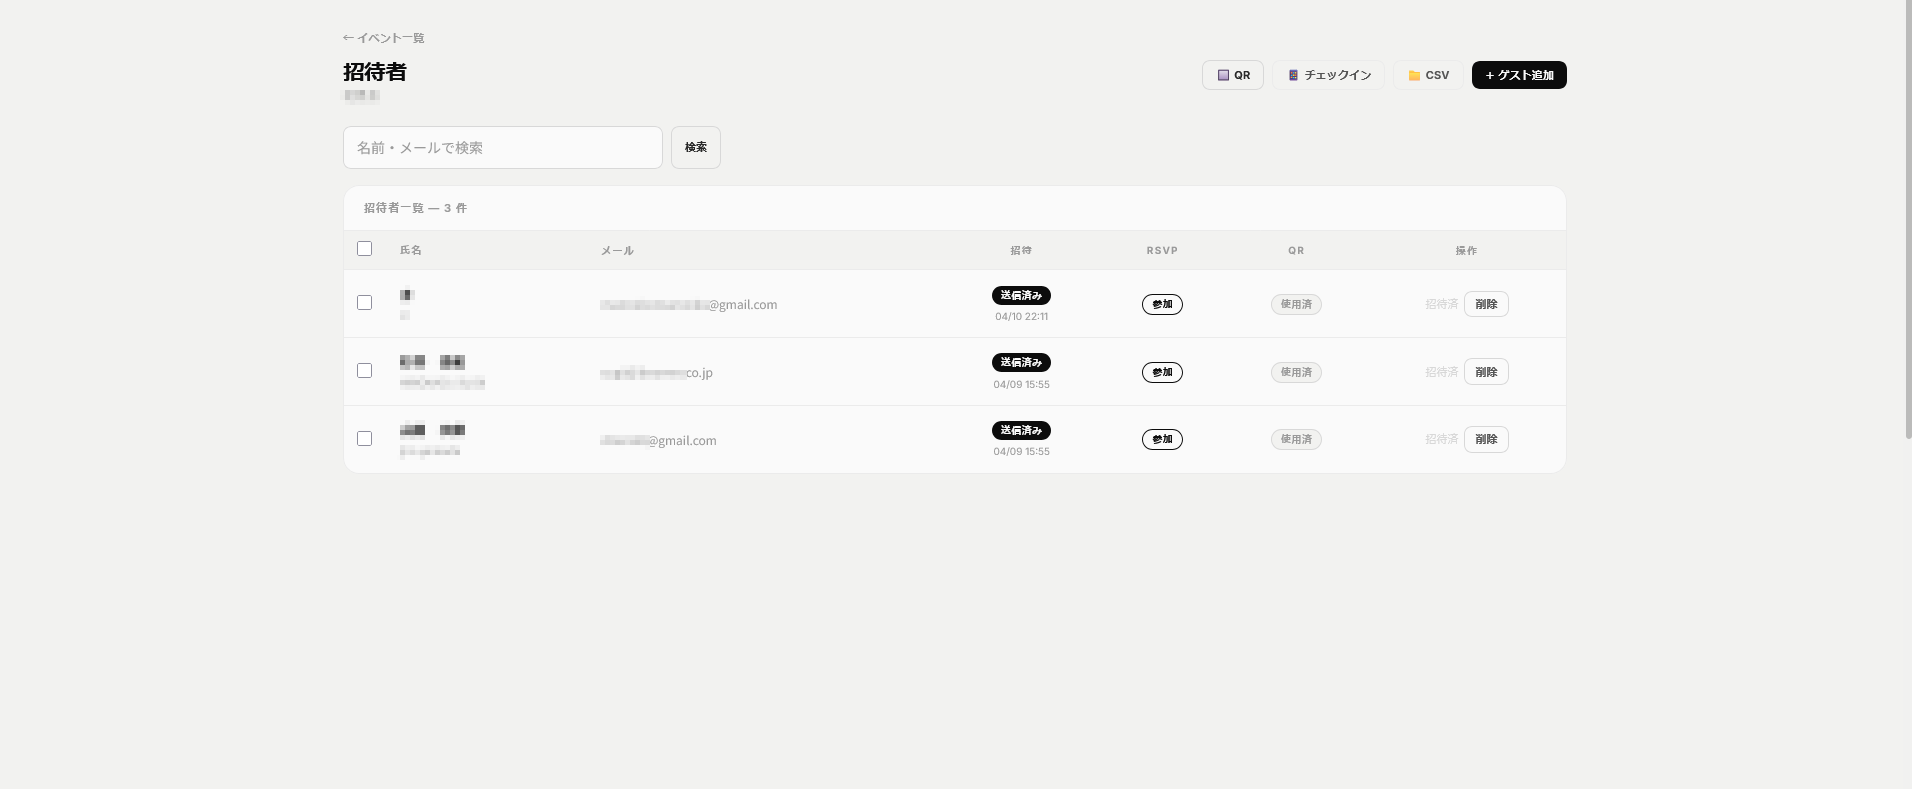The width and height of the screenshot is (1912, 789).
Task: Tick the third guest row checkbox
Action: click(365, 439)
